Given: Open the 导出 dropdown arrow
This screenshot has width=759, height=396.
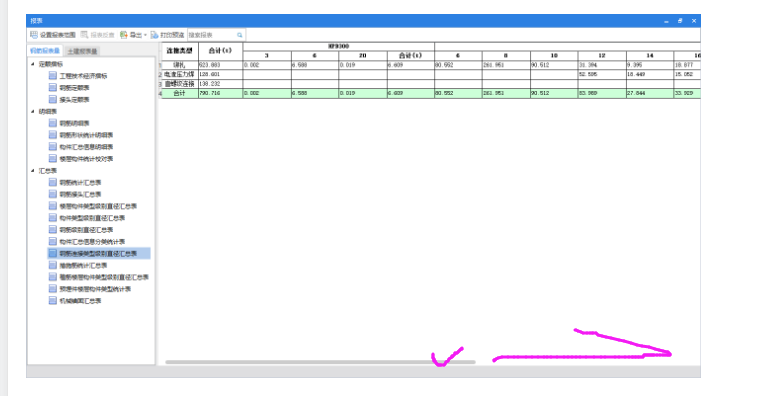Looking at the screenshot, I should coord(145,35).
